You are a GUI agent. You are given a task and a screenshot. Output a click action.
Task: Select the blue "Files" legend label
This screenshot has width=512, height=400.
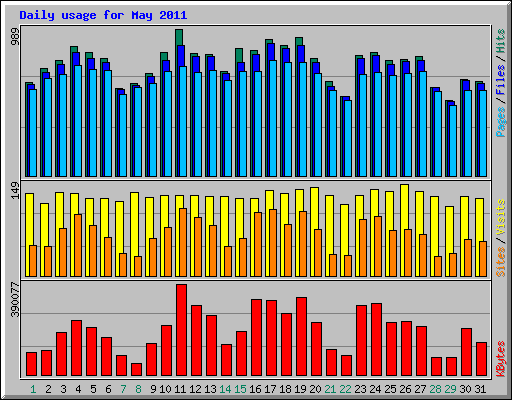[x=501, y=80]
